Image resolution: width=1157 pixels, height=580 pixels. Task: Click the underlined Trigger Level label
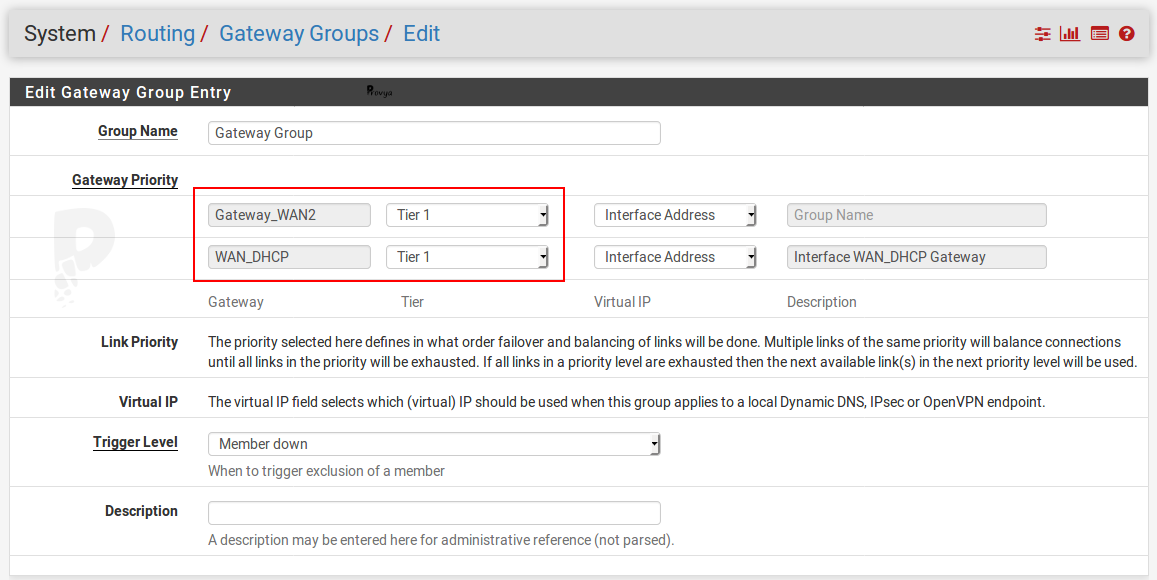(135, 441)
